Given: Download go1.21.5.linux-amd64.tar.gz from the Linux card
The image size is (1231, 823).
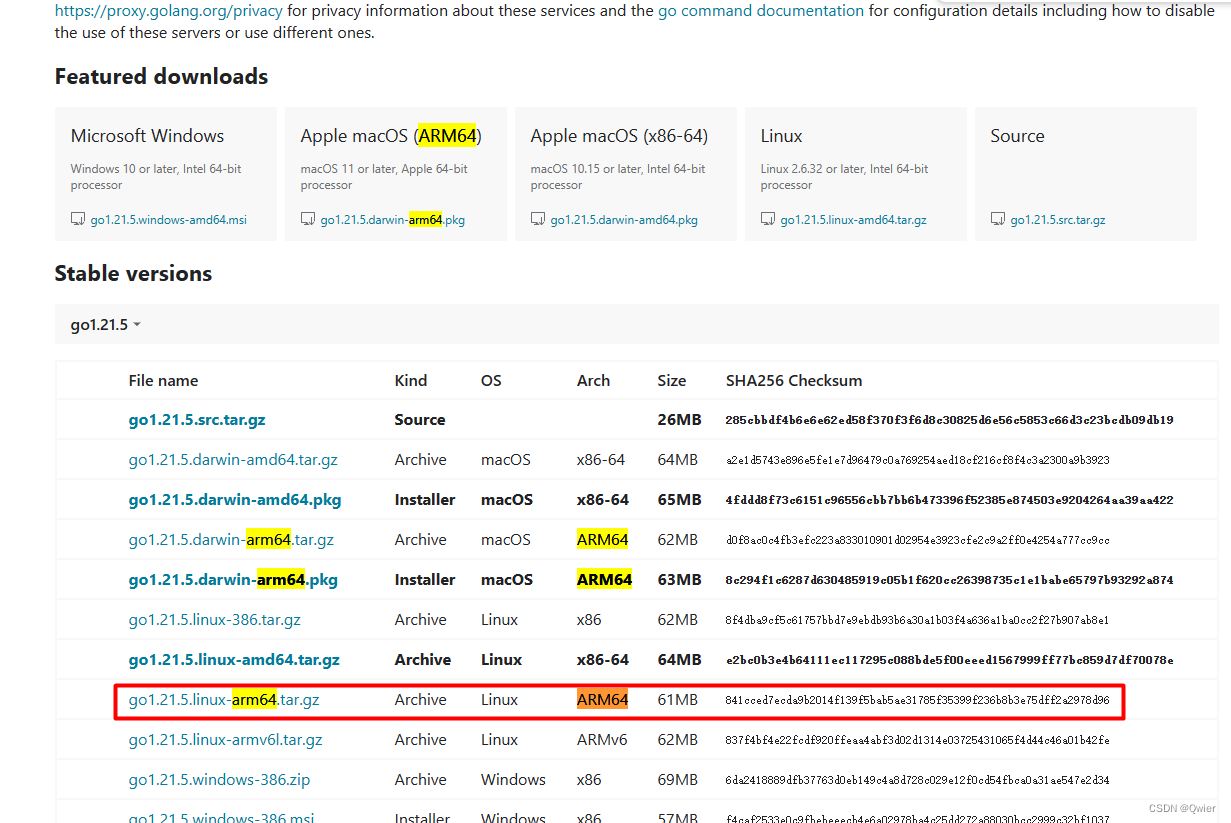Looking at the screenshot, I should point(853,220).
